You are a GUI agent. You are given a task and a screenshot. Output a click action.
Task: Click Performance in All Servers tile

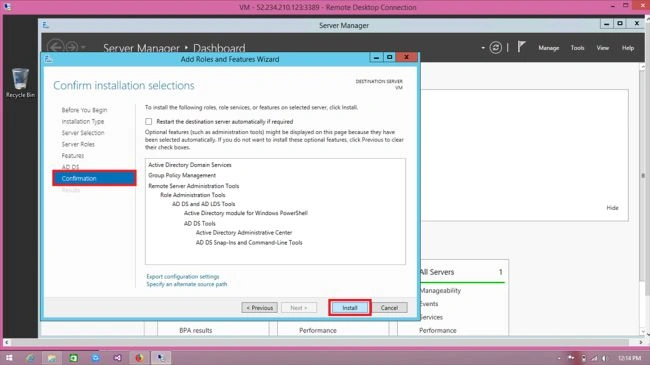438,330
